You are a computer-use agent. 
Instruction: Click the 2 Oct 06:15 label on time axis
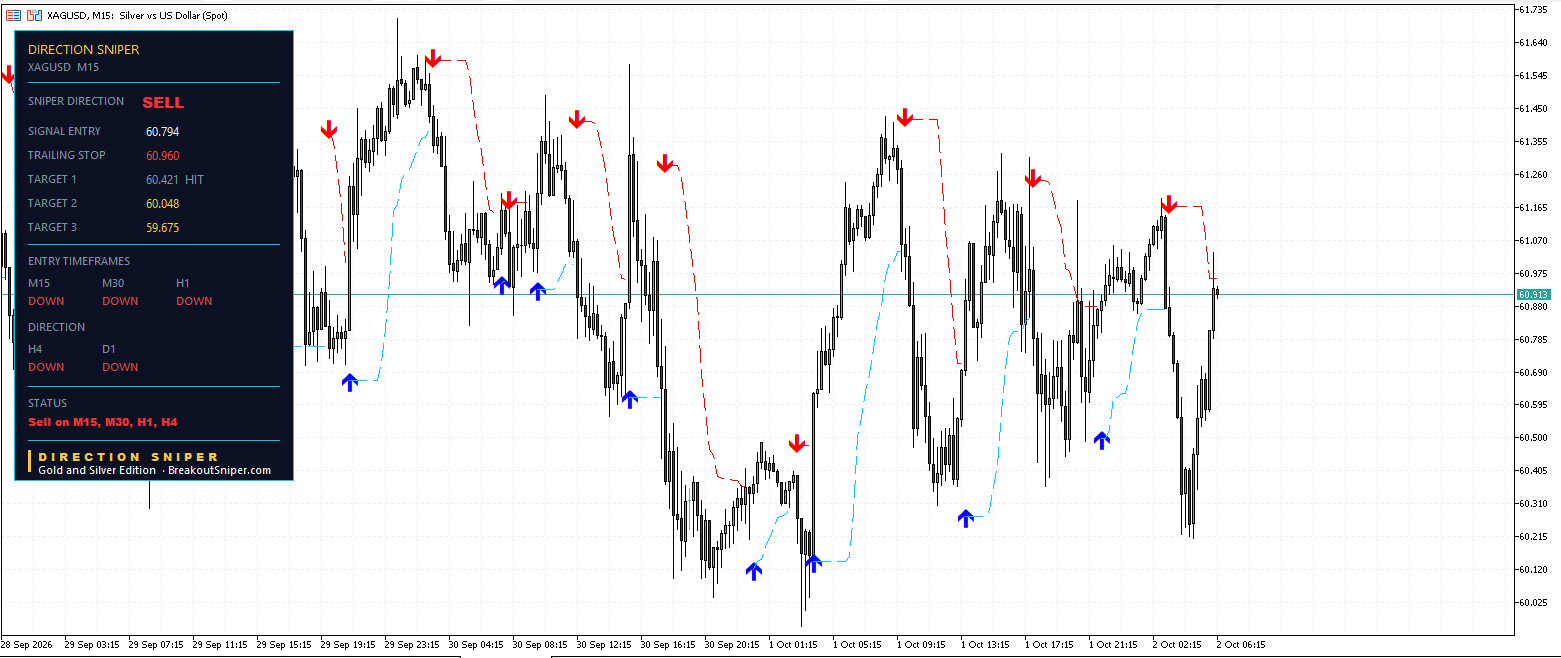point(1241,645)
